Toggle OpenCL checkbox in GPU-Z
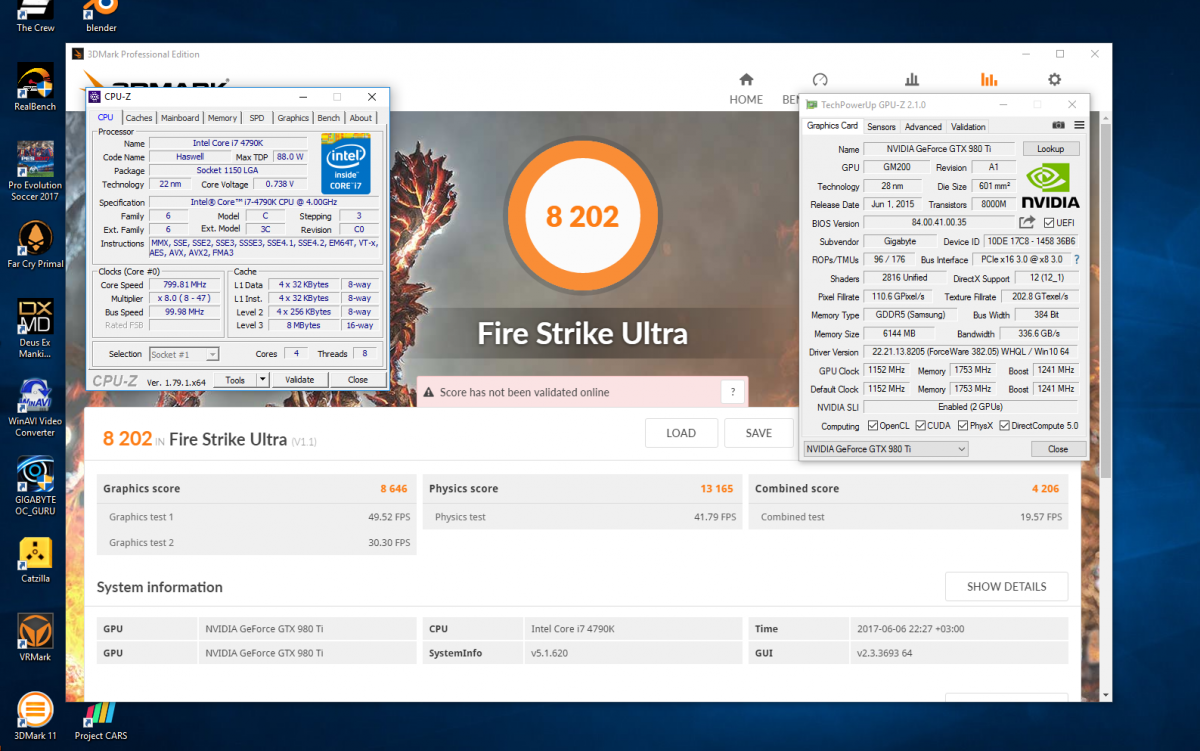1200x751 pixels. point(873,426)
